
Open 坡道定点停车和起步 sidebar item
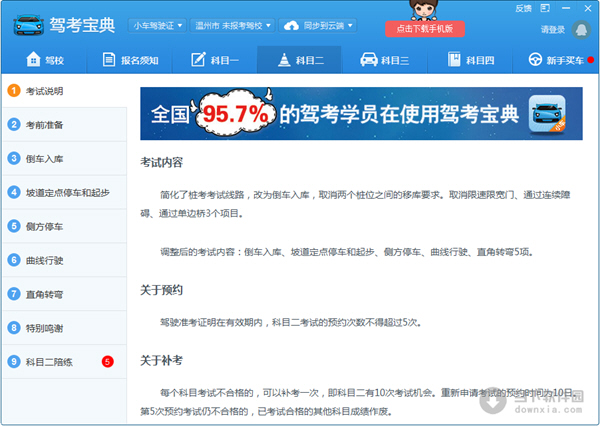pos(65,192)
